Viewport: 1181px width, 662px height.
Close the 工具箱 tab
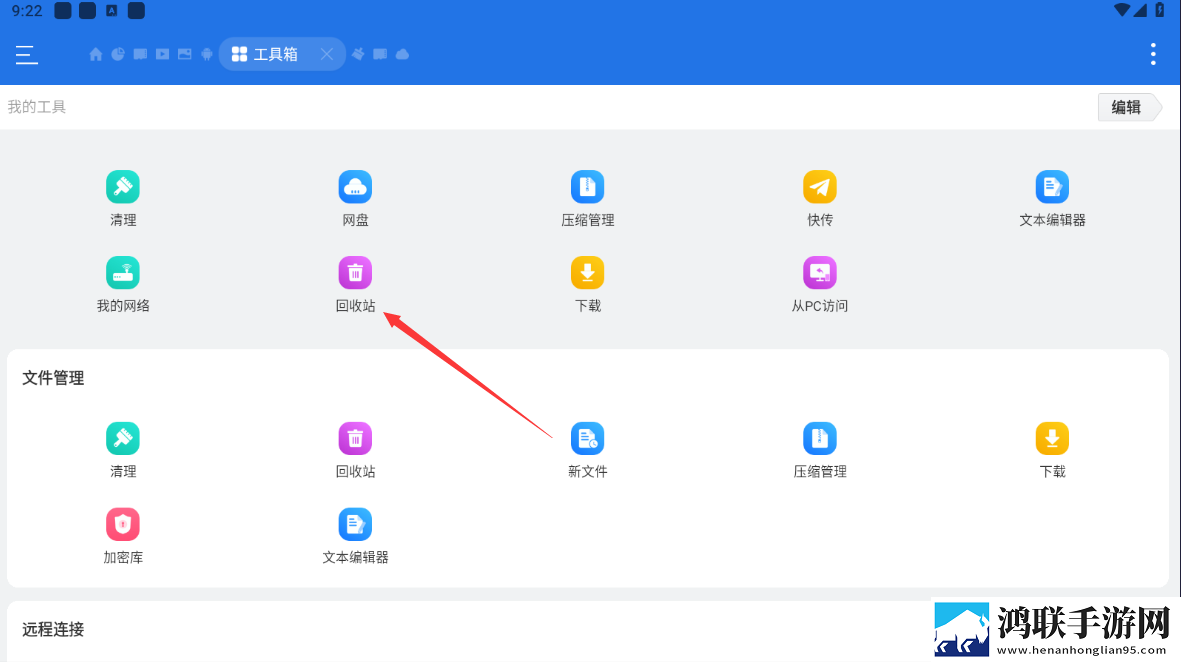point(326,54)
